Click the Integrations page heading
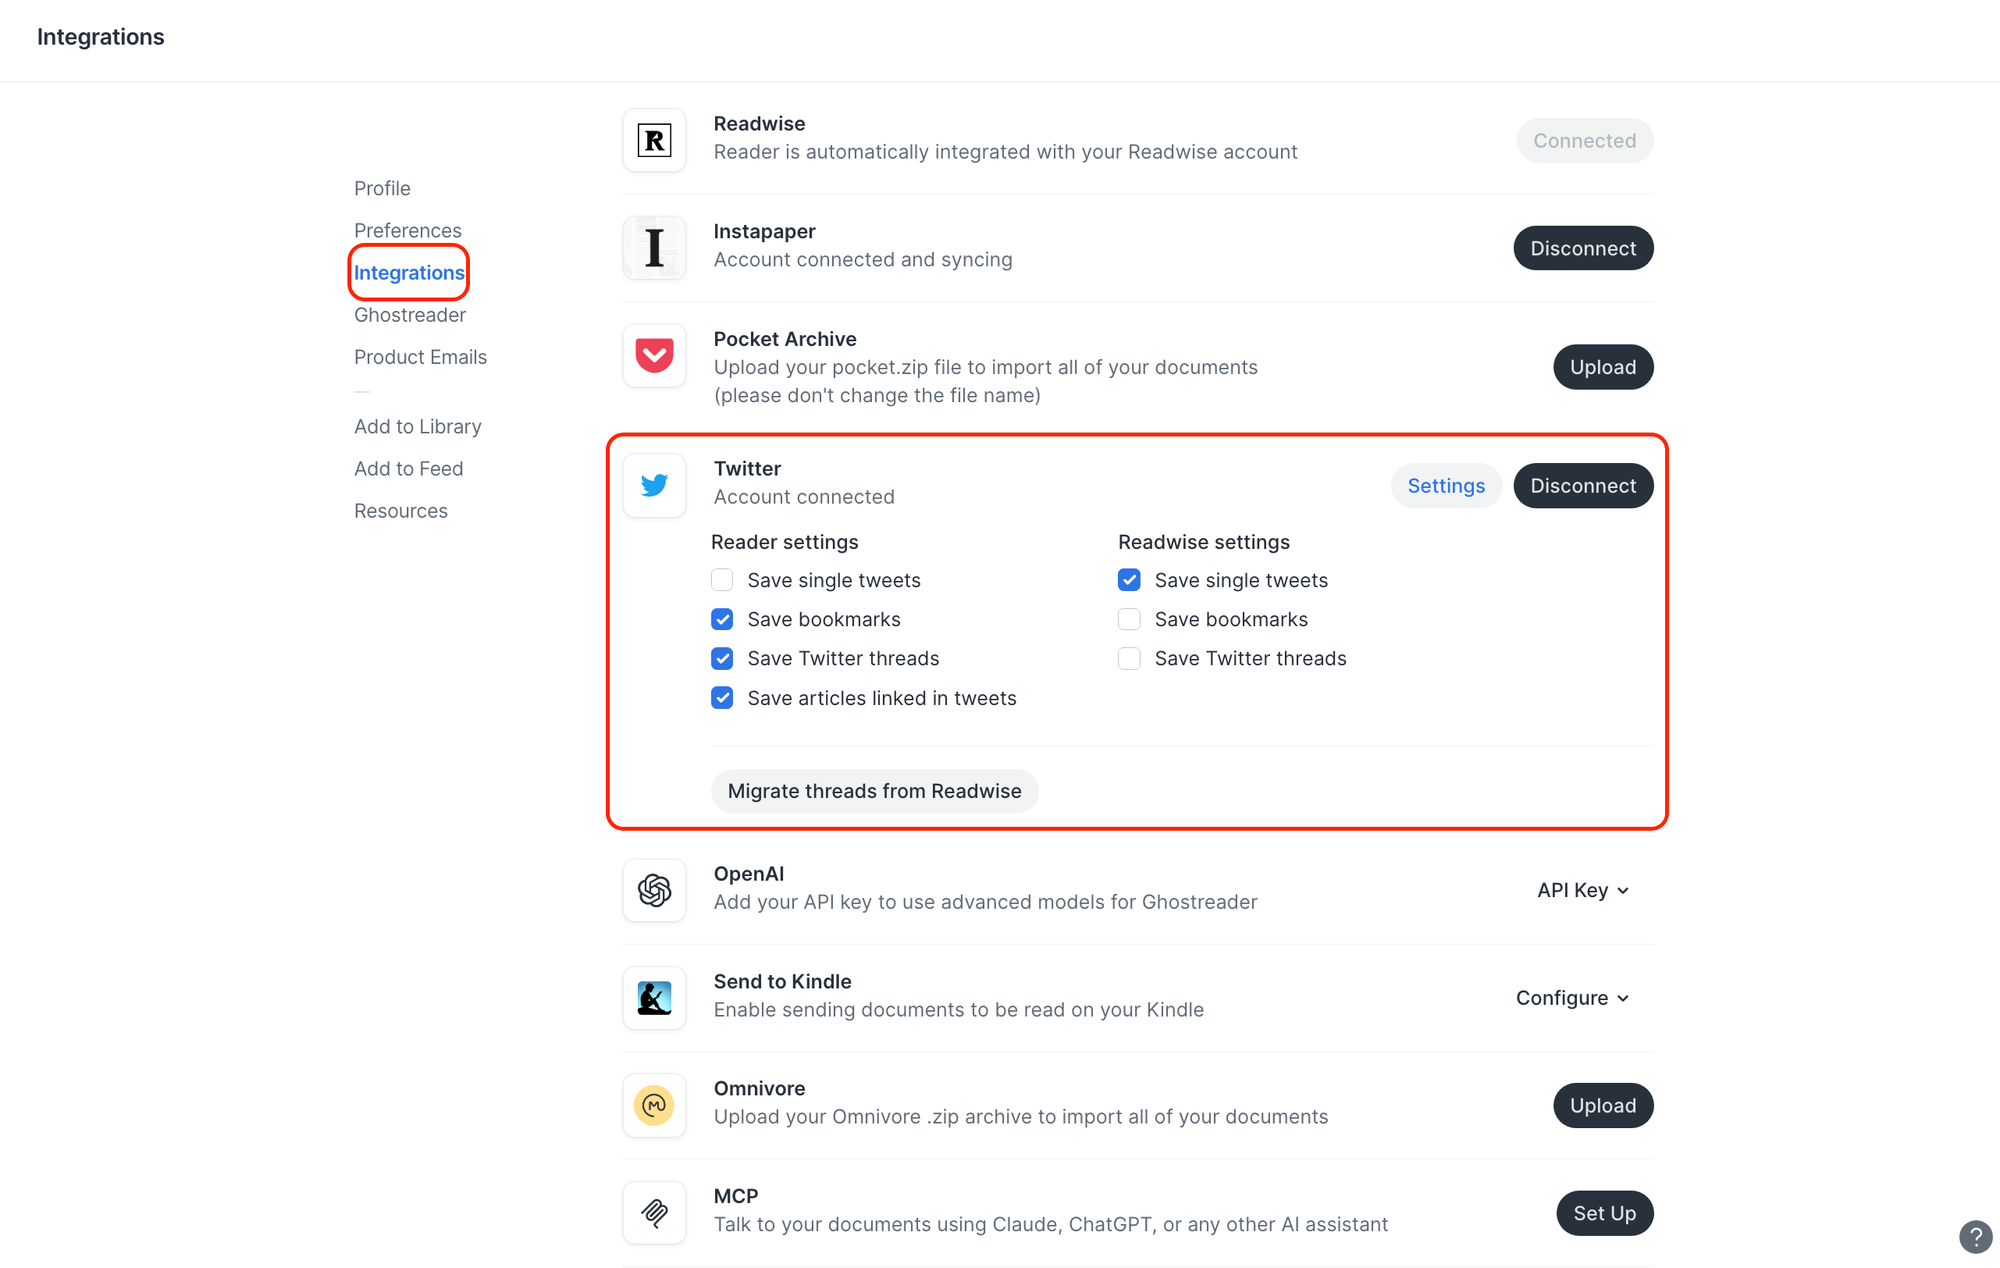 pos(101,37)
